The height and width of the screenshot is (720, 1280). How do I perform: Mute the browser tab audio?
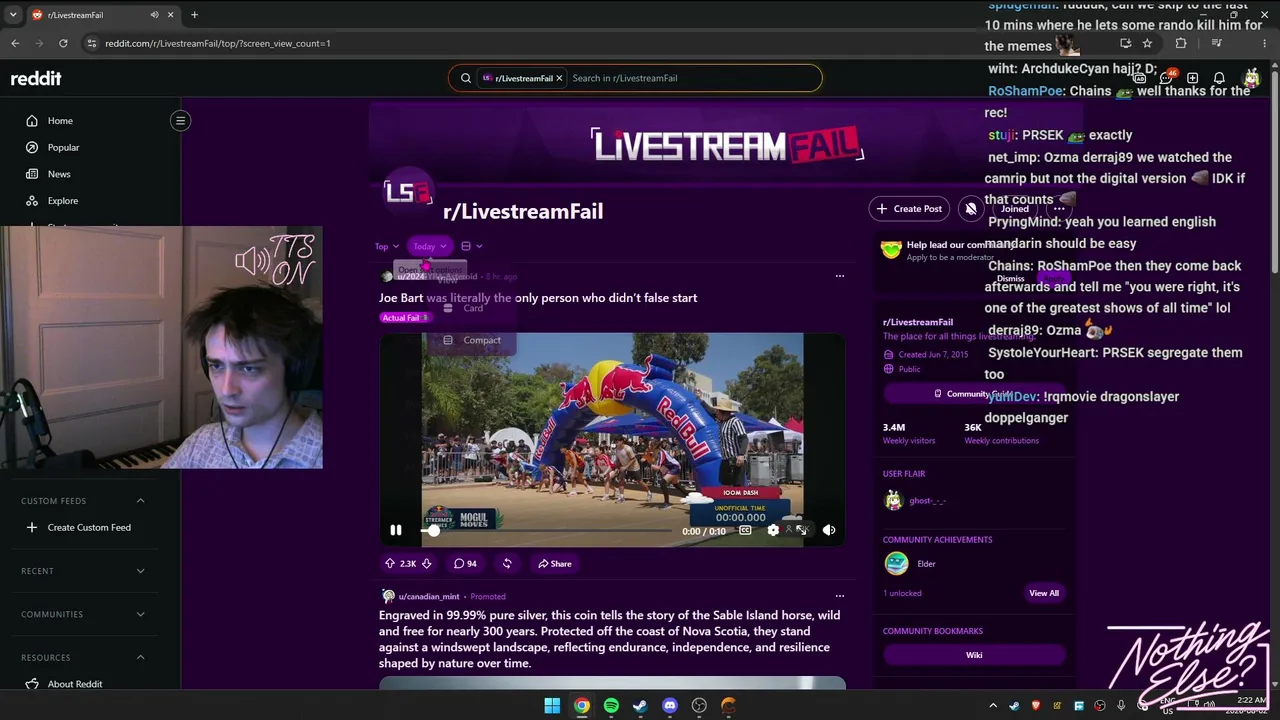click(x=154, y=15)
